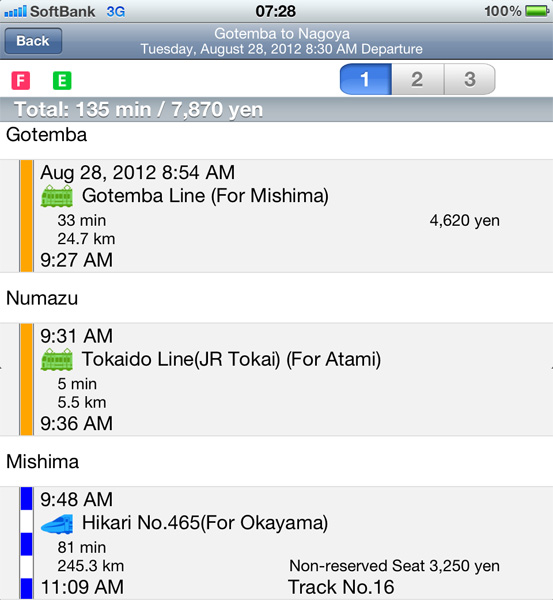The width and height of the screenshot is (553, 600).
Task: Select route option 1 segment
Action: click(365, 79)
